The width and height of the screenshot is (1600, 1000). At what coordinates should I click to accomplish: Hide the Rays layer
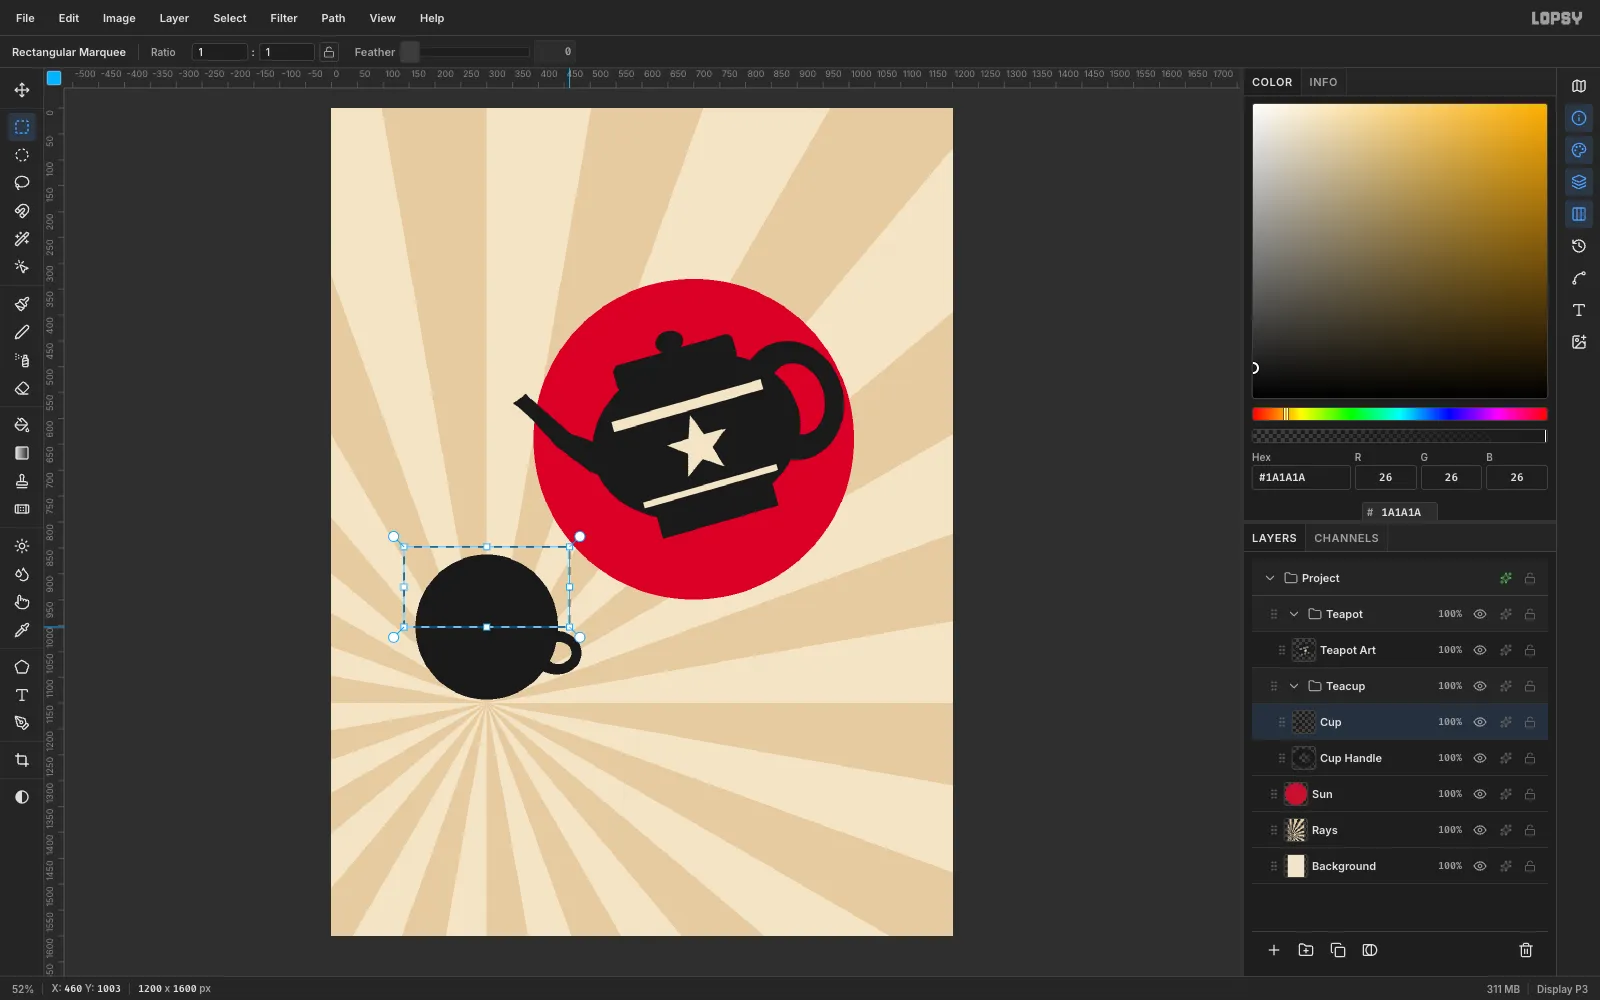[x=1480, y=830]
